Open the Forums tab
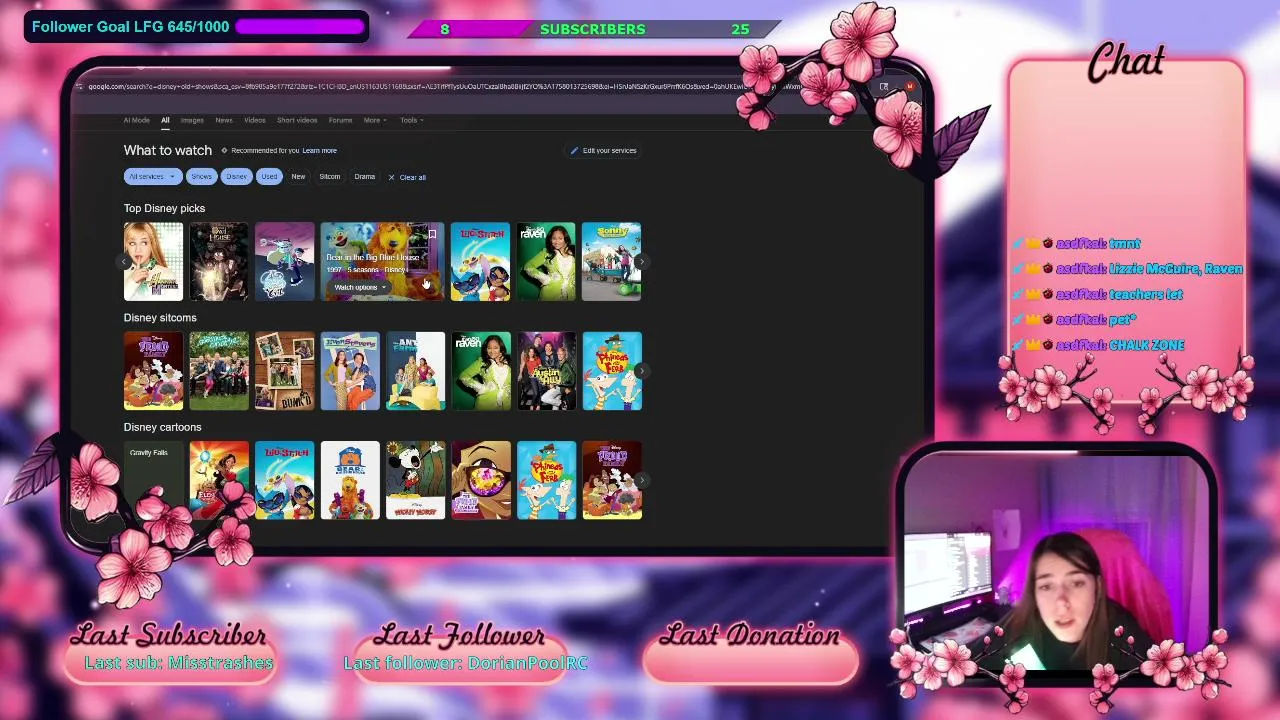 [x=340, y=120]
